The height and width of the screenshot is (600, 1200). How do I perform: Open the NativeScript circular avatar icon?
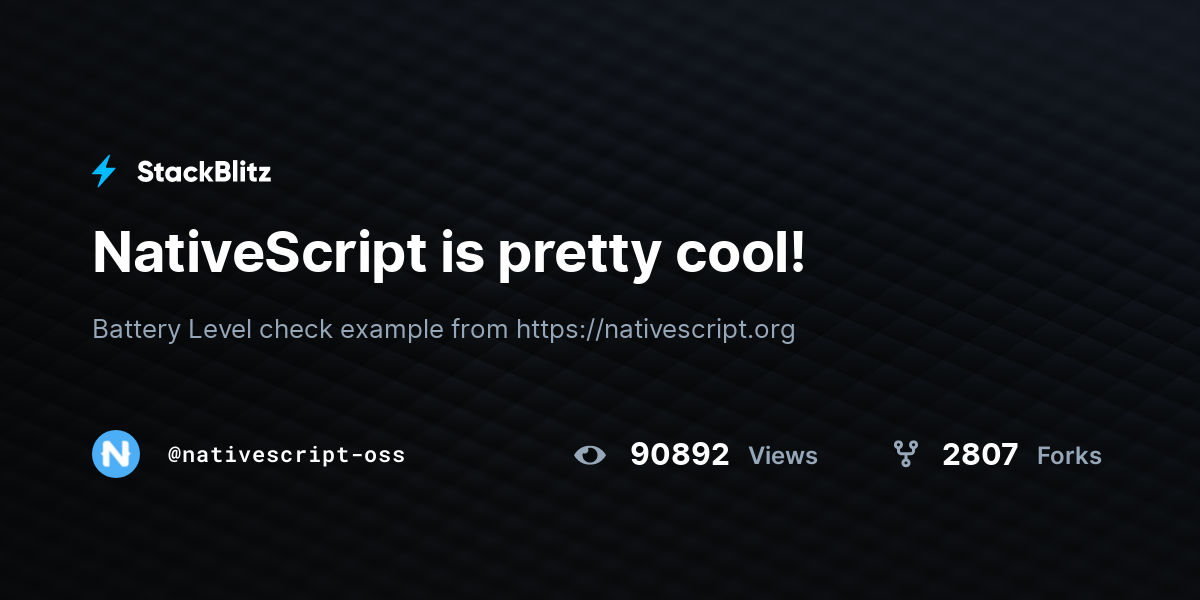tap(116, 454)
